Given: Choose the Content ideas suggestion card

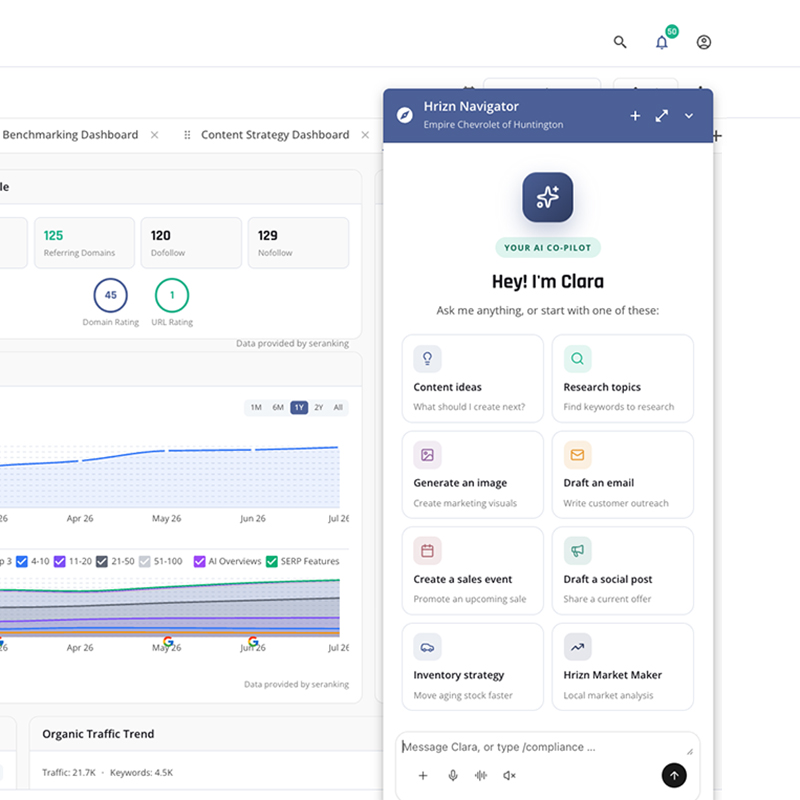Looking at the screenshot, I should click(x=473, y=379).
